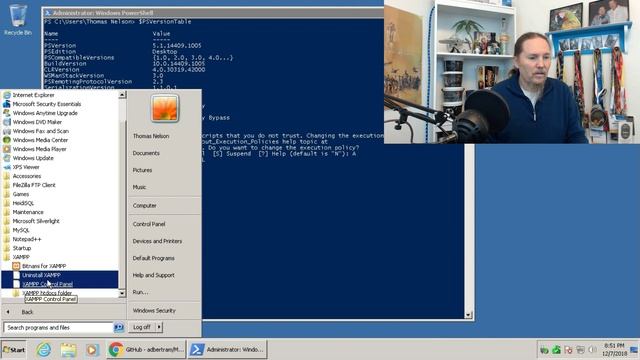
Task: Click the Bitnami for XAMPP icon
Action: tap(16, 266)
